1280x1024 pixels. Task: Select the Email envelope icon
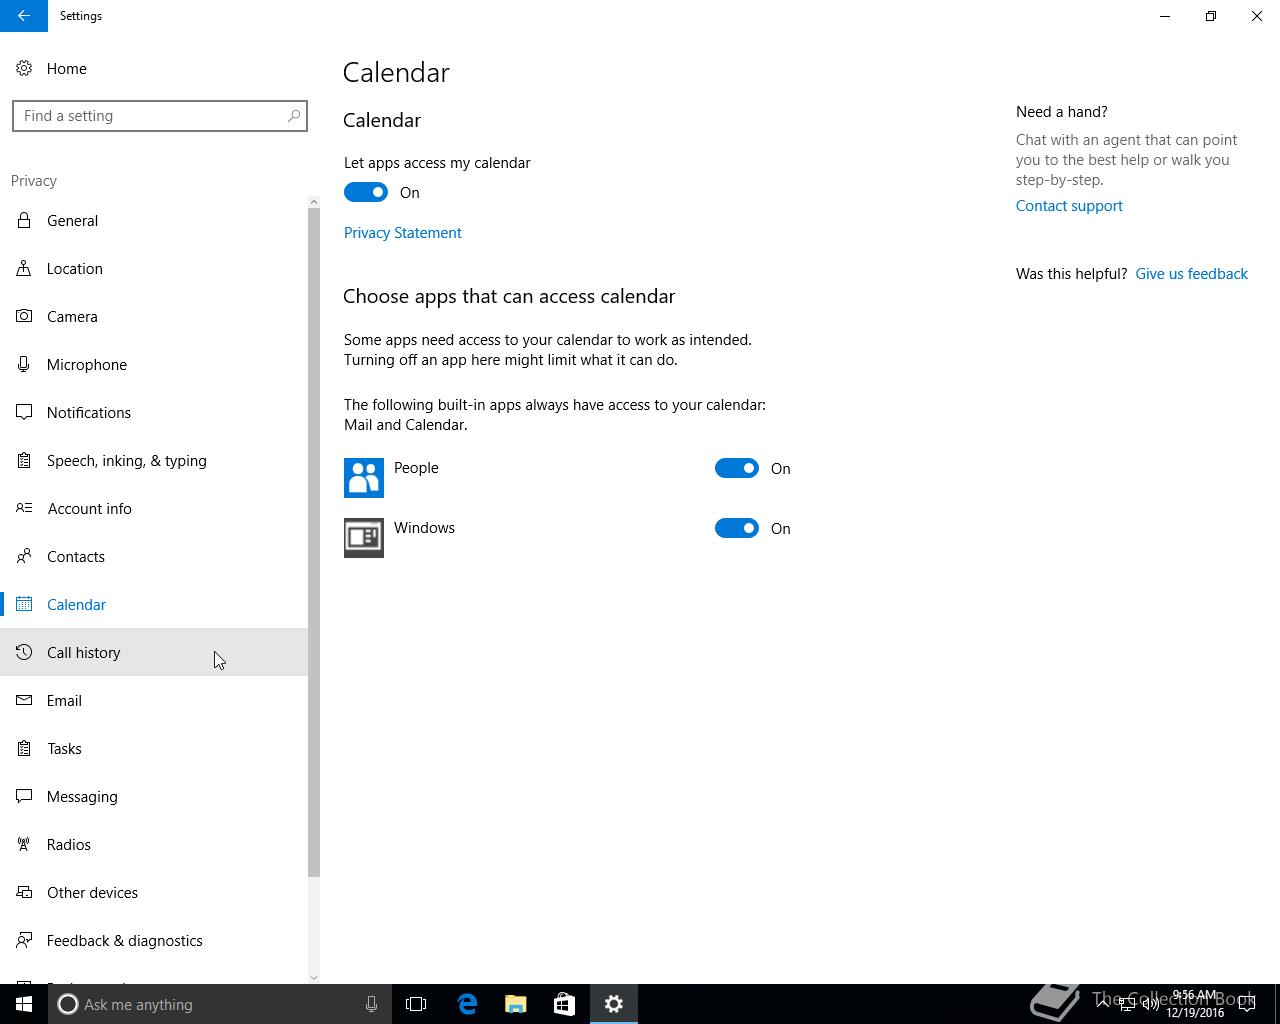24,700
